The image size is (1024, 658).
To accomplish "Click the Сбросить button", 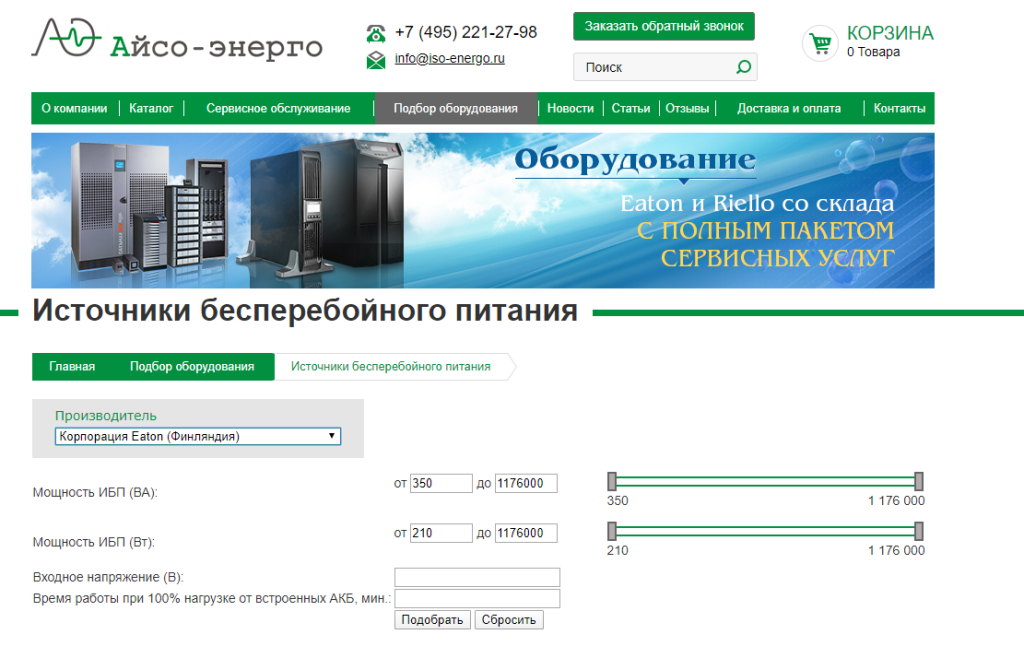I will 509,619.
